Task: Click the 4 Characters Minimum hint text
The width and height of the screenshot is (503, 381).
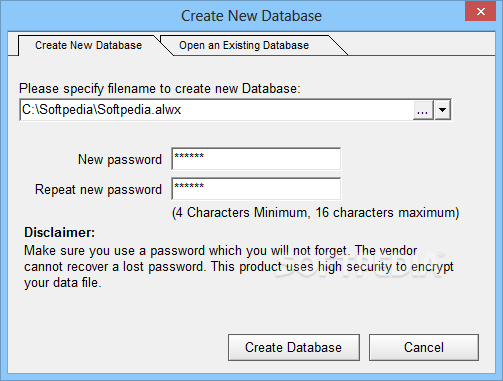Action: pyautogui.click(x=315, y=213)
